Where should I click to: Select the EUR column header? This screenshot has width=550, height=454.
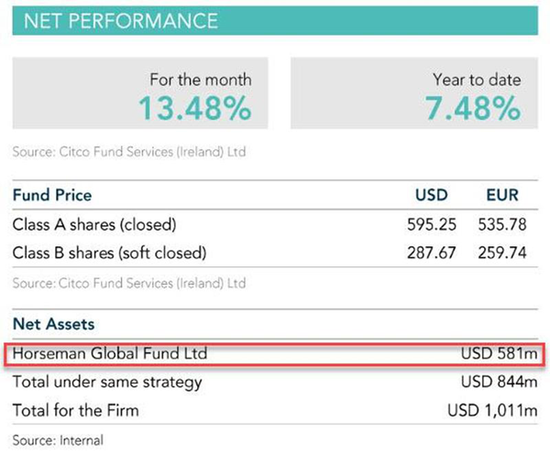tap(502, 195)
